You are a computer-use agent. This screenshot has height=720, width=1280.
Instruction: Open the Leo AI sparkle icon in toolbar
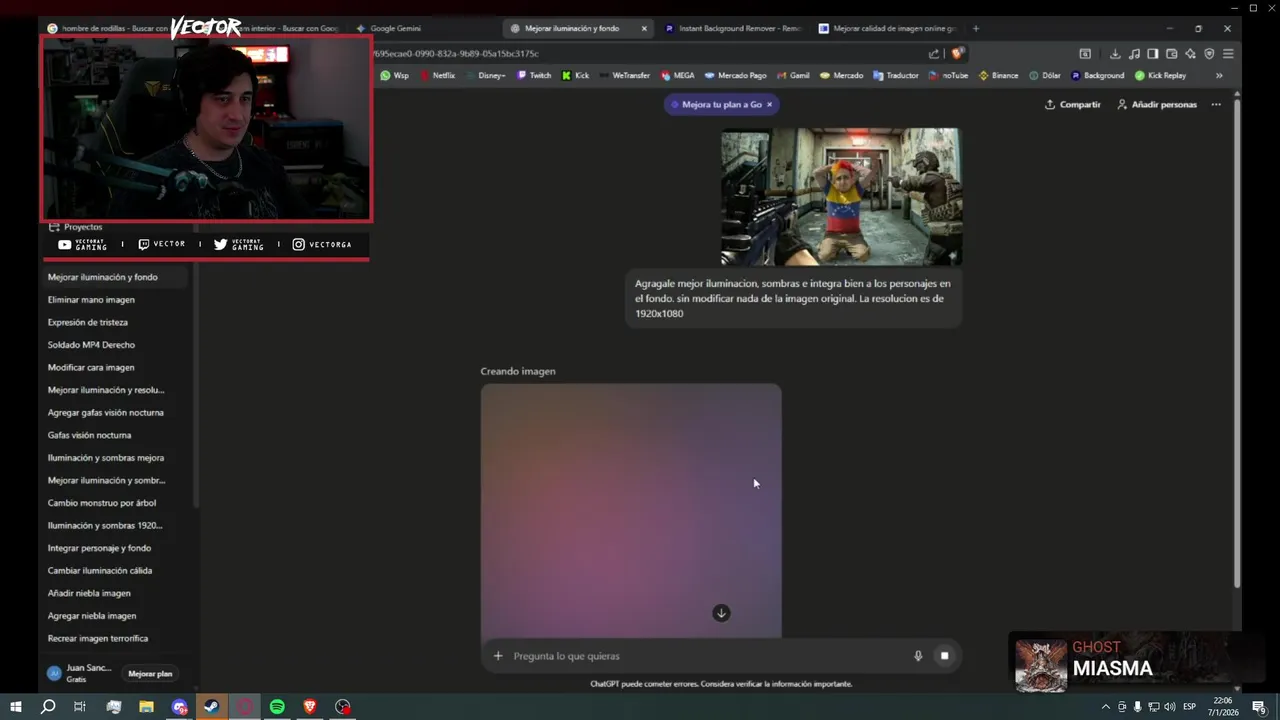click(1190, 54)
